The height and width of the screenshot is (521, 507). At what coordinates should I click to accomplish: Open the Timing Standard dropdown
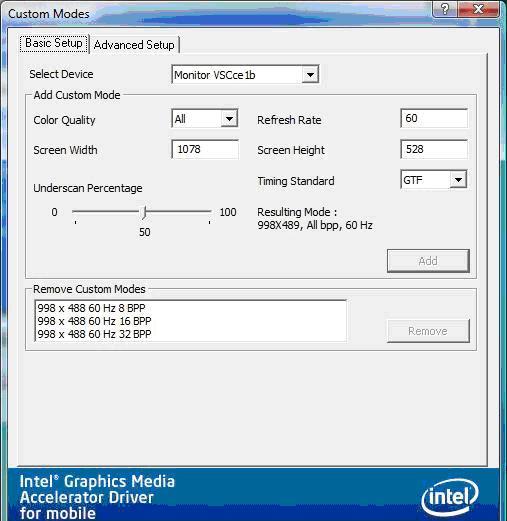pyautogui.click(x=434, y=180)
